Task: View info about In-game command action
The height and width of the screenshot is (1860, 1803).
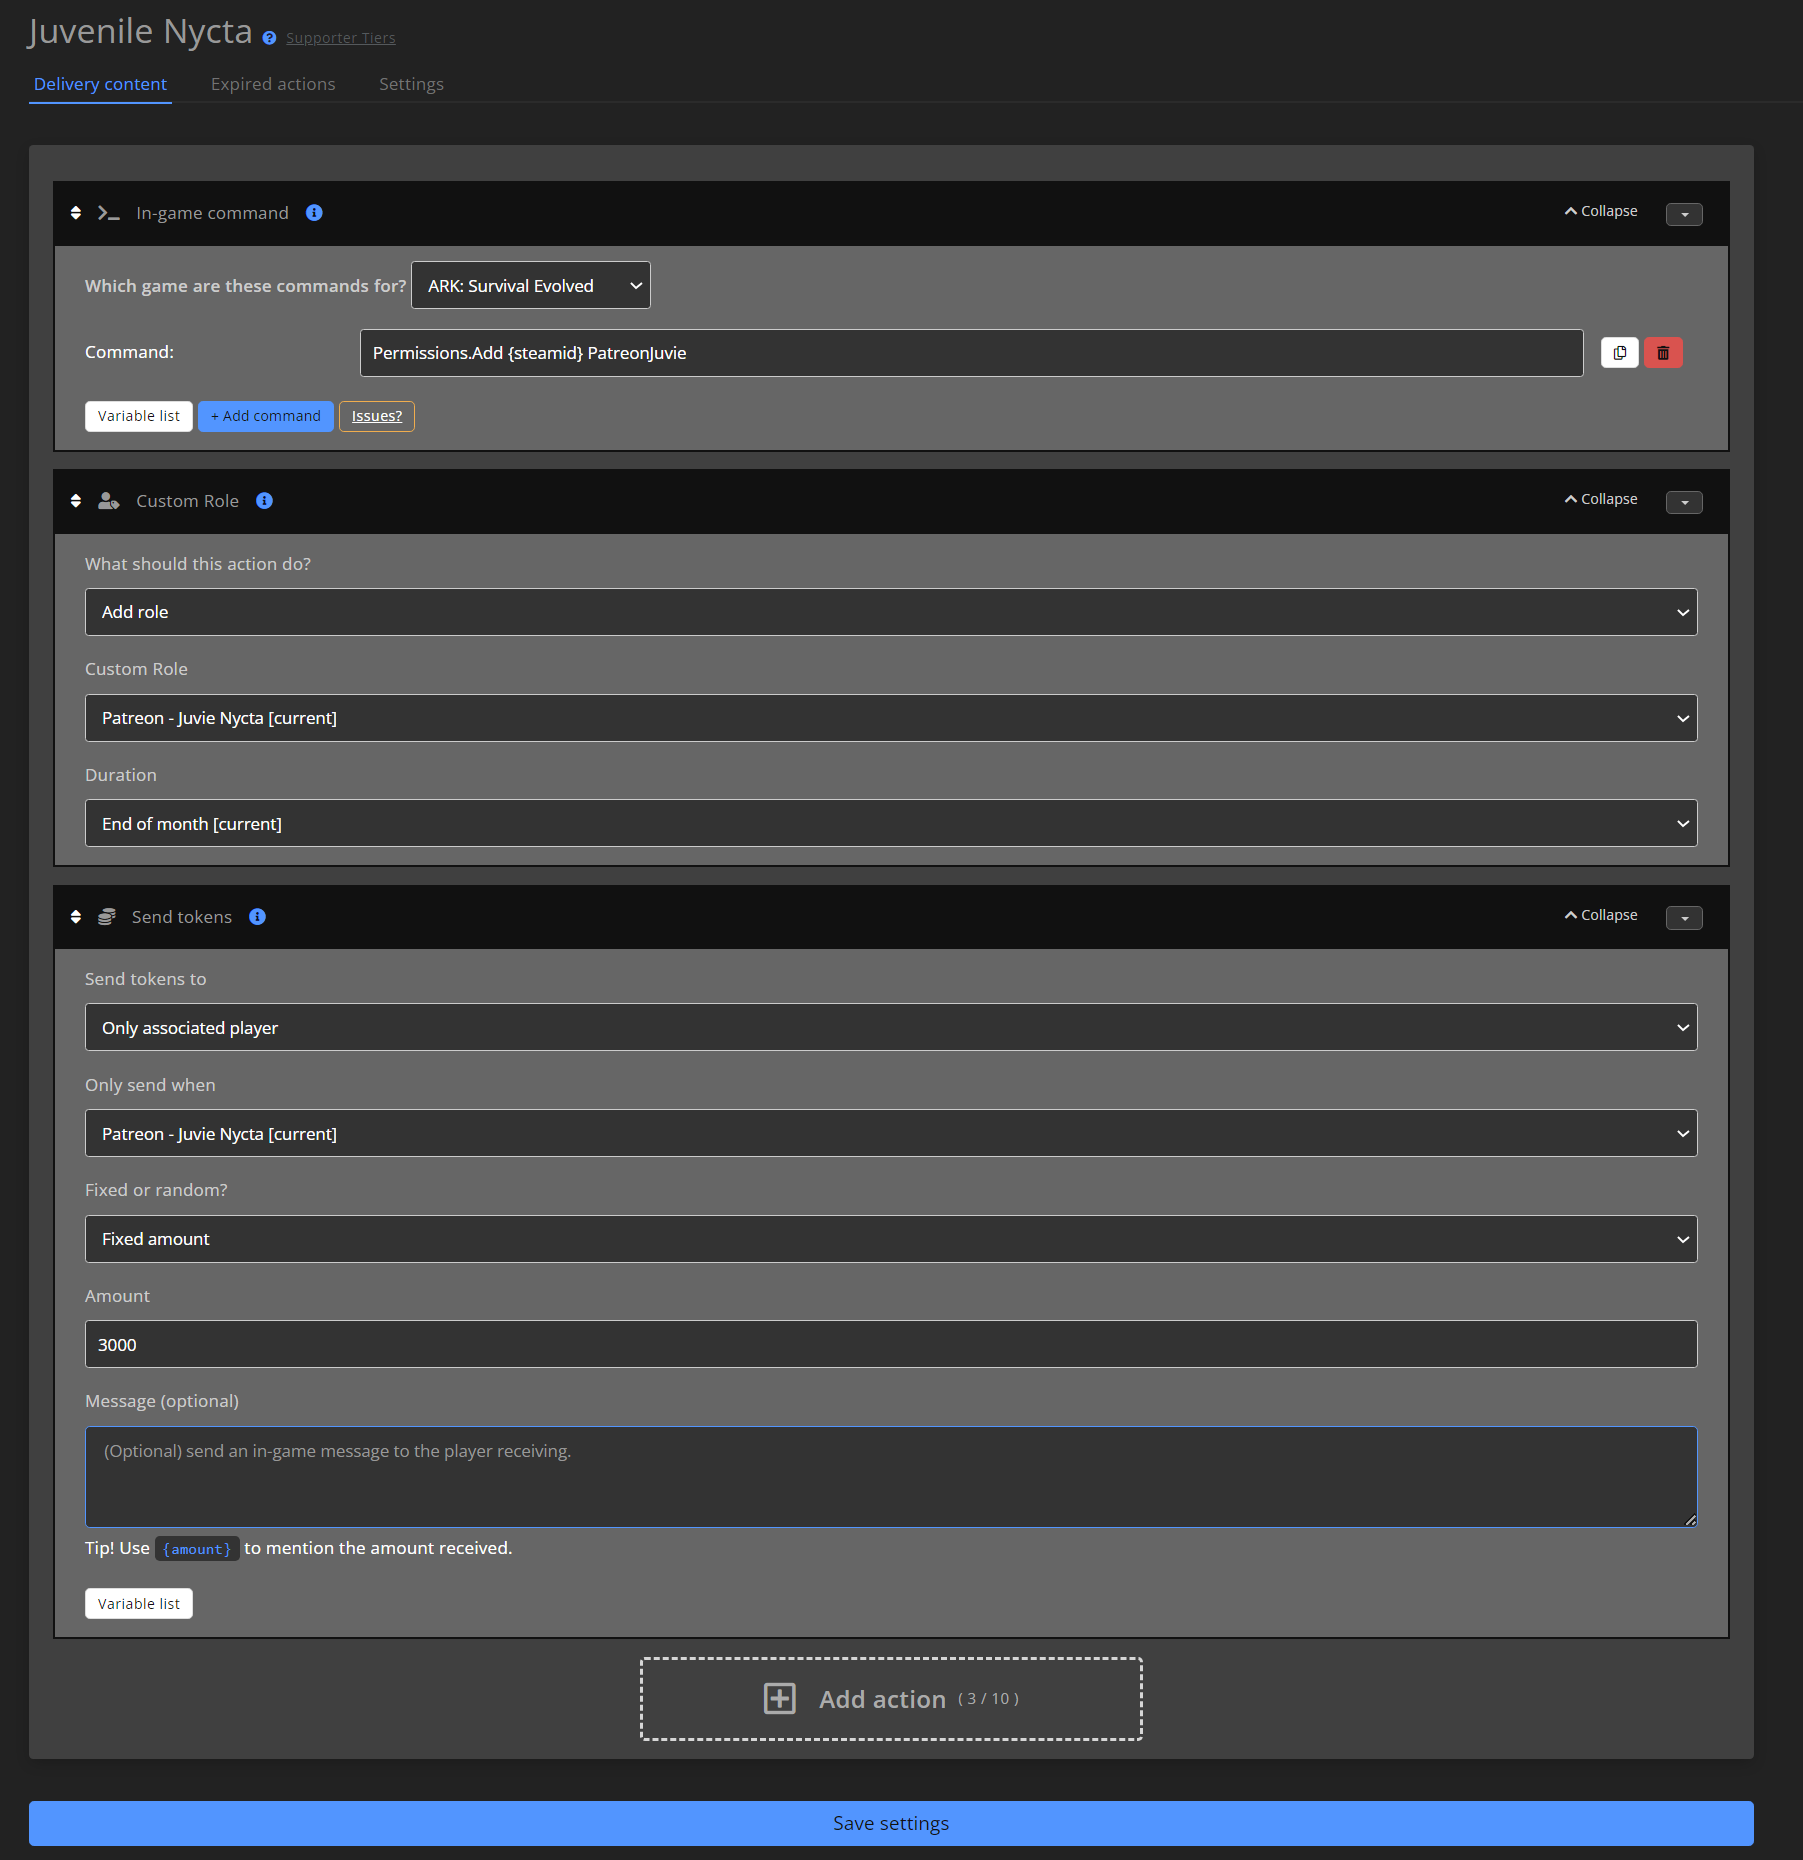Action: point(314,212)
